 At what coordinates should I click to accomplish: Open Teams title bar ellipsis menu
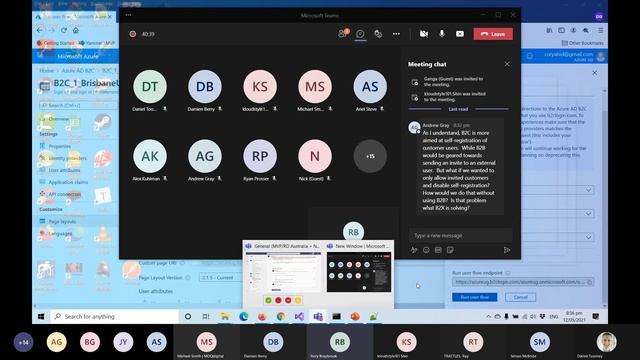[129, 15]
